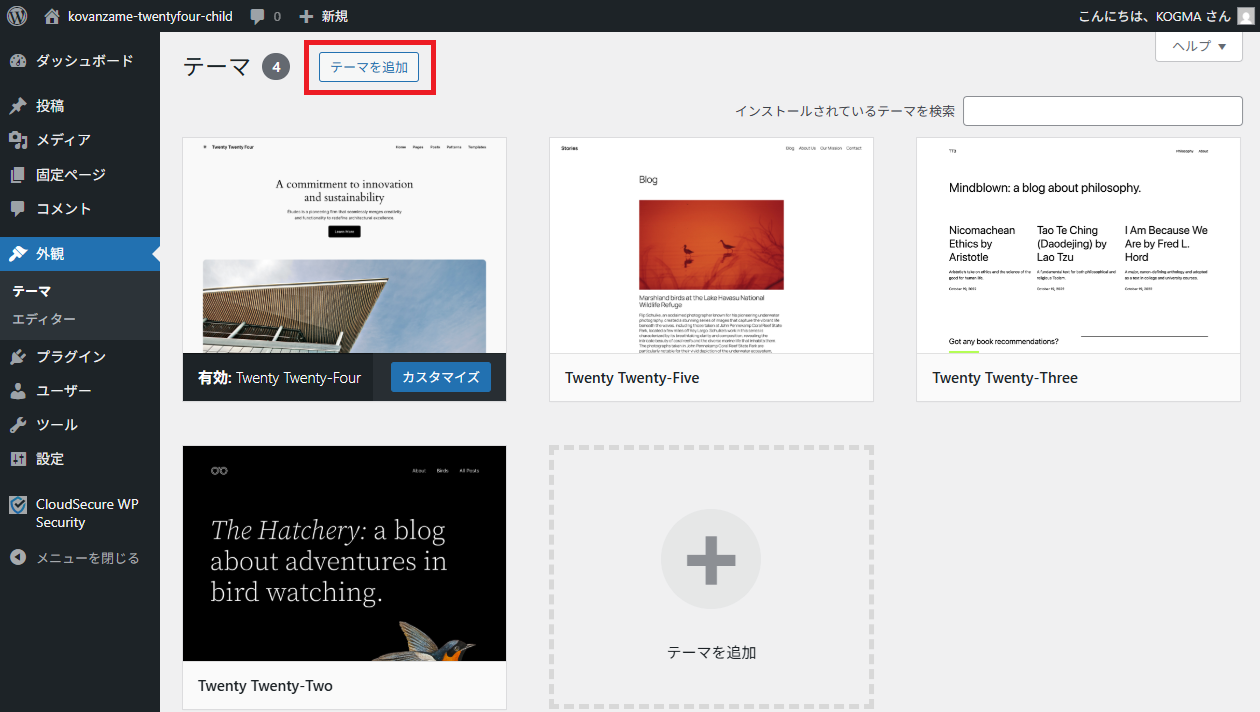The height and width of the screenshot is (712, 1260).
Task: Open the site home icon in admin bar
Action: click(52, 16)
